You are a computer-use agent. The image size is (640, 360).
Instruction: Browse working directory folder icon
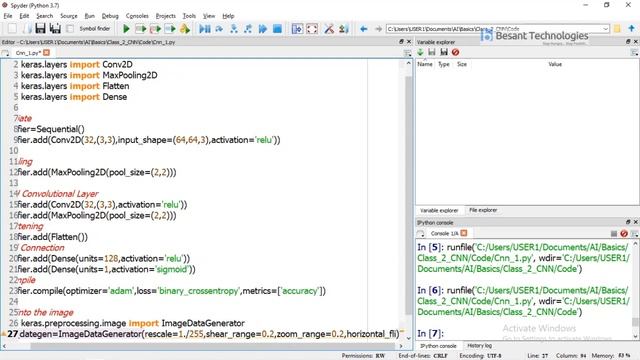(x=617, y=29)
